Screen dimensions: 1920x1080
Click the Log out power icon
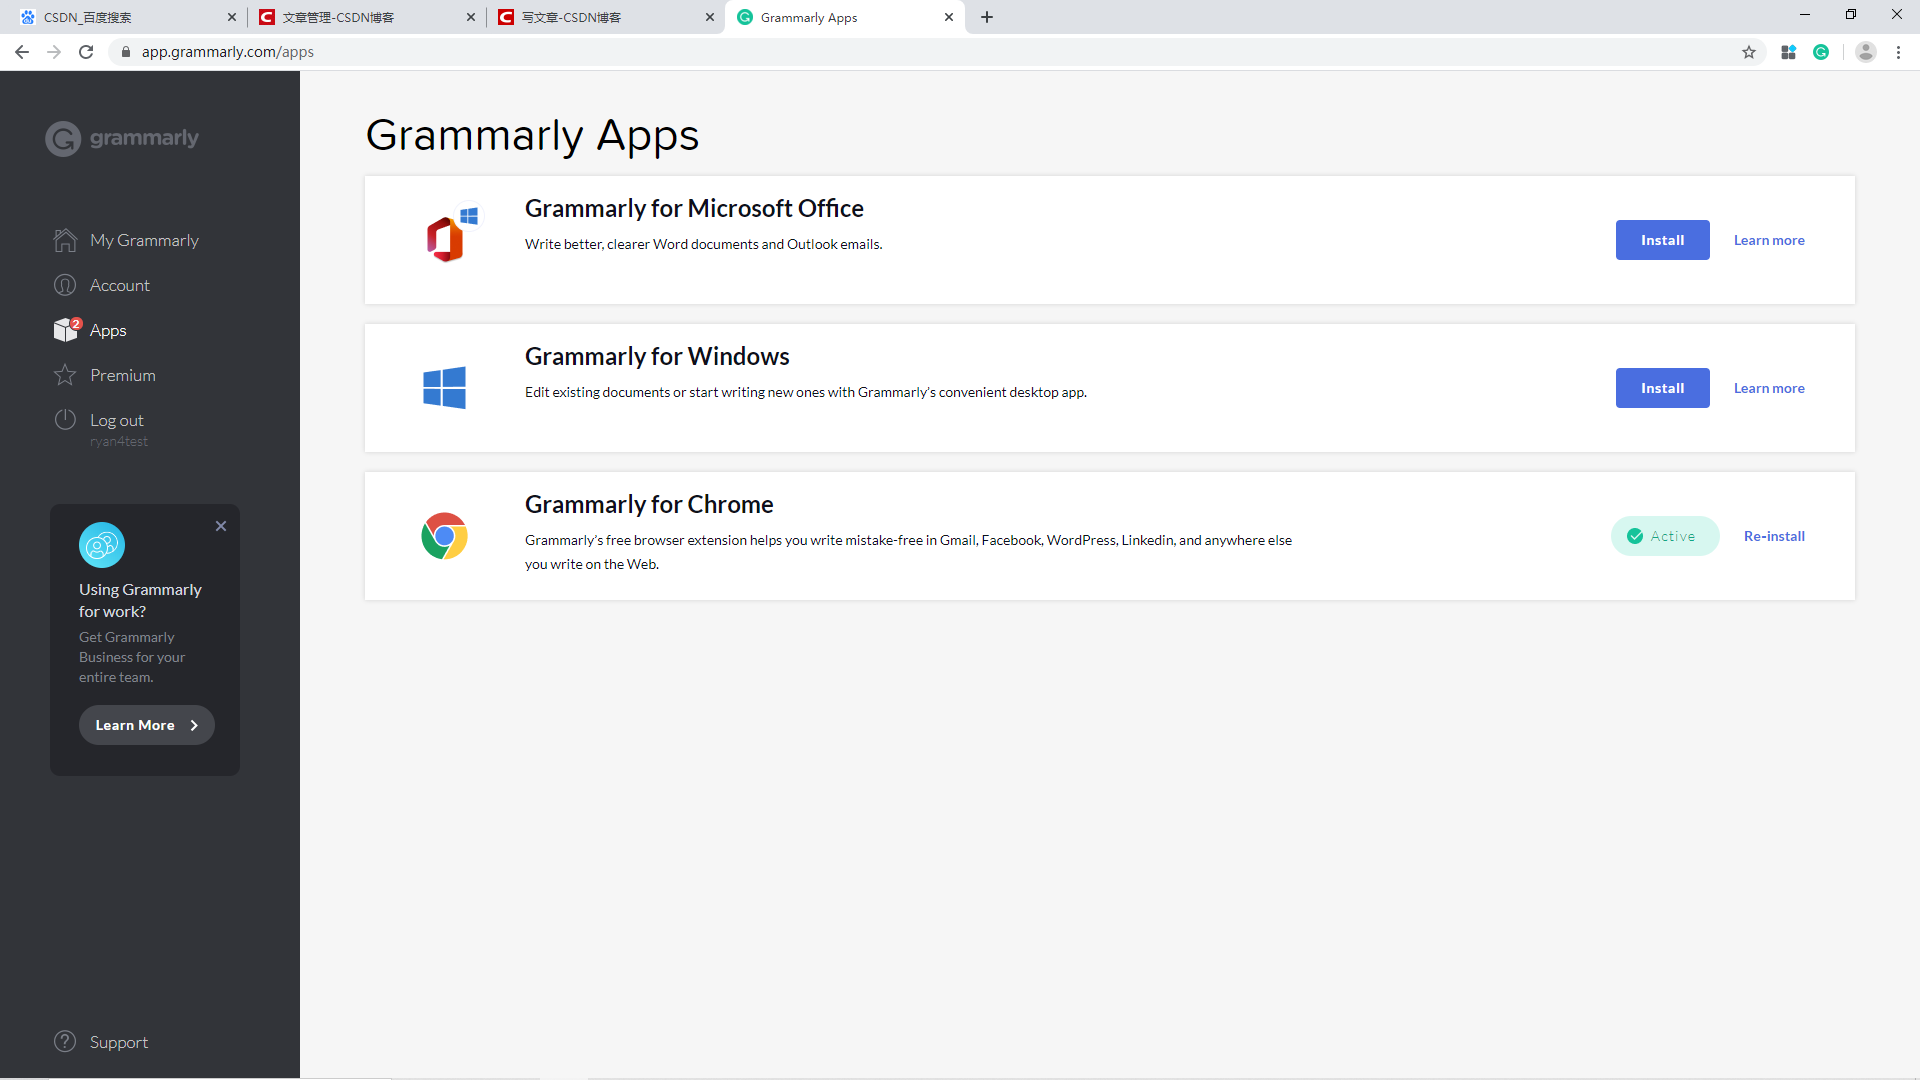tap(65, 420)
